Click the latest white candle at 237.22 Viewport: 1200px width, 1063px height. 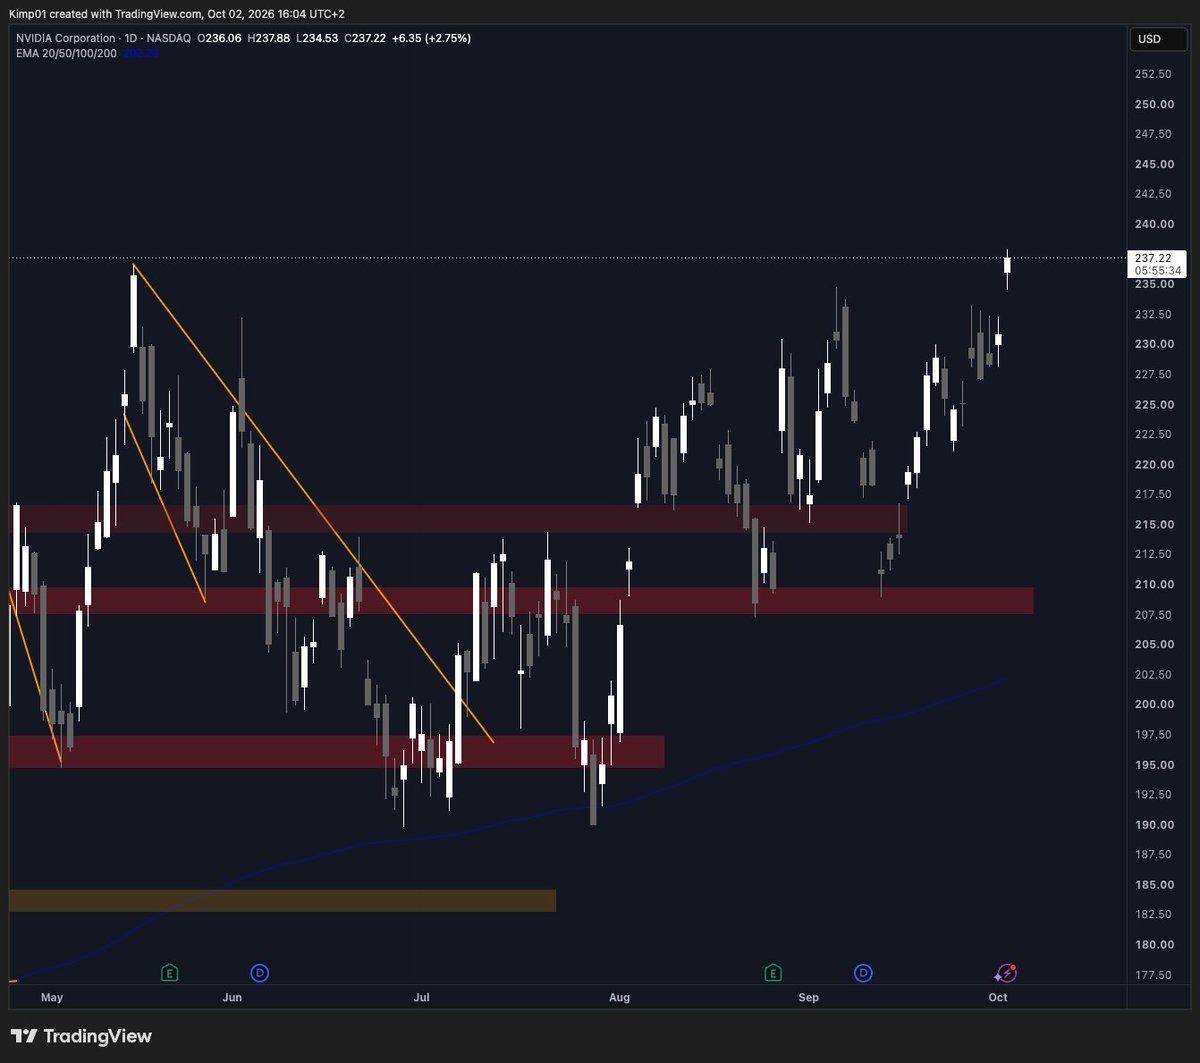pos(1007,264)
